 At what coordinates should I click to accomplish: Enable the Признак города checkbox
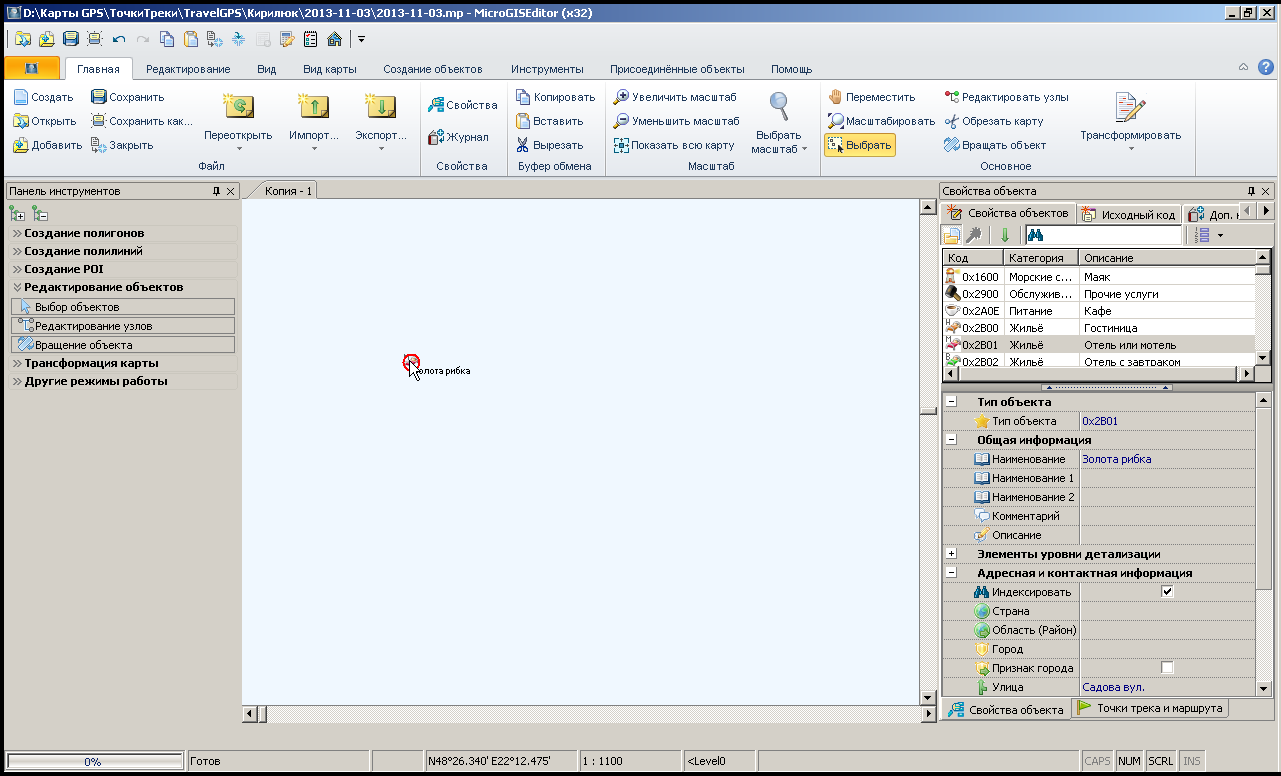1167,668
